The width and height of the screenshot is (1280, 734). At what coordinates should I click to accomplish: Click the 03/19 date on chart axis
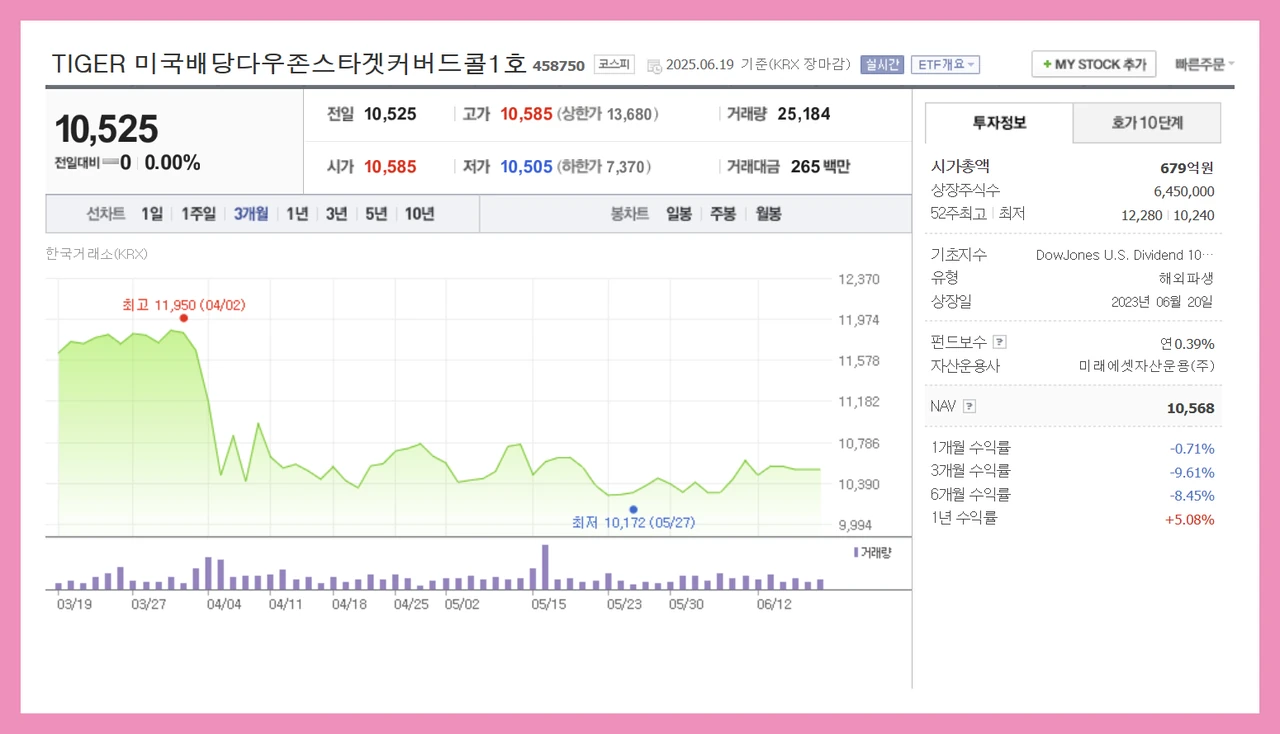(74, 605)
